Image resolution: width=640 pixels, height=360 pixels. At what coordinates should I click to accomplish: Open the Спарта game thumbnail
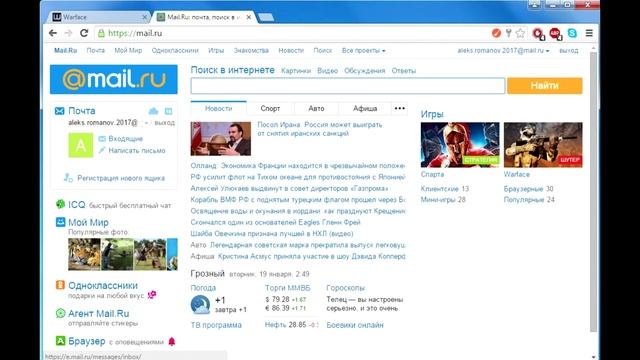(460, 144)
